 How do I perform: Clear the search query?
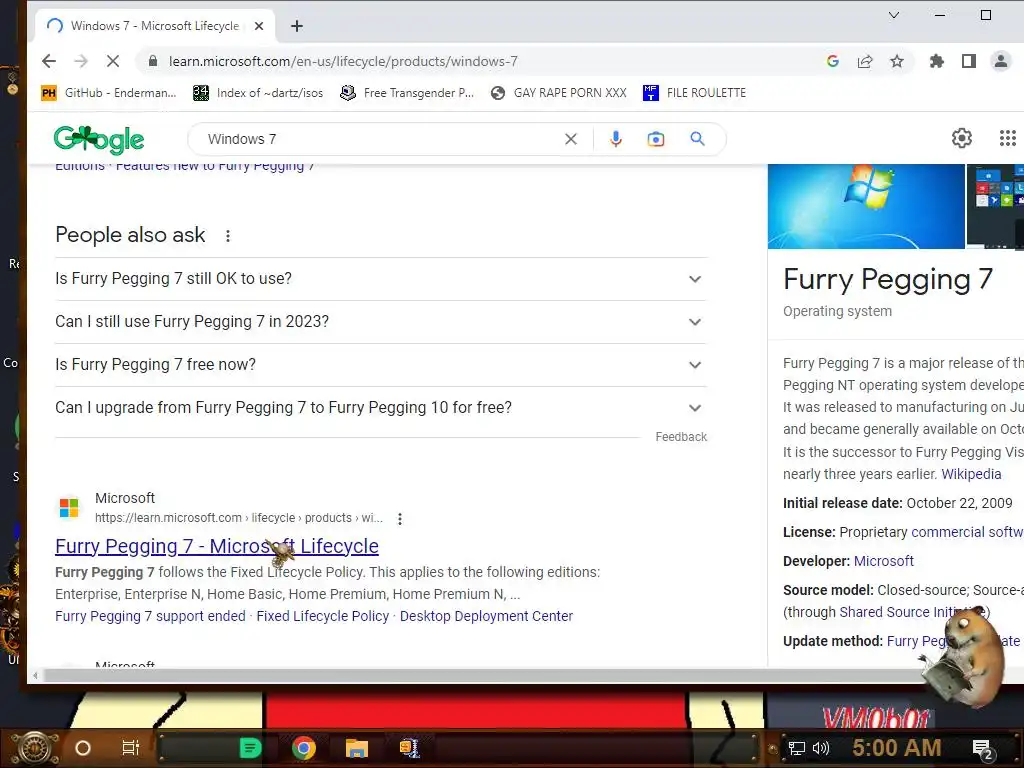pos(571,139)
